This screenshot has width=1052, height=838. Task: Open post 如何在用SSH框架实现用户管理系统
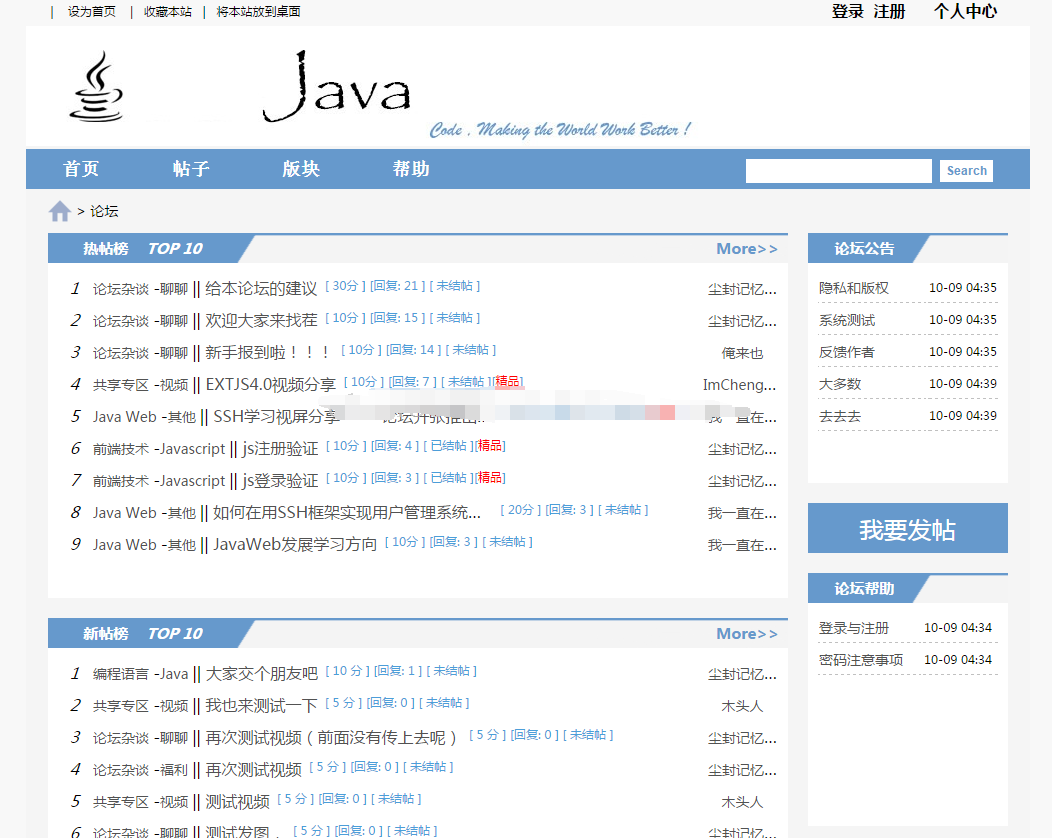347,513
